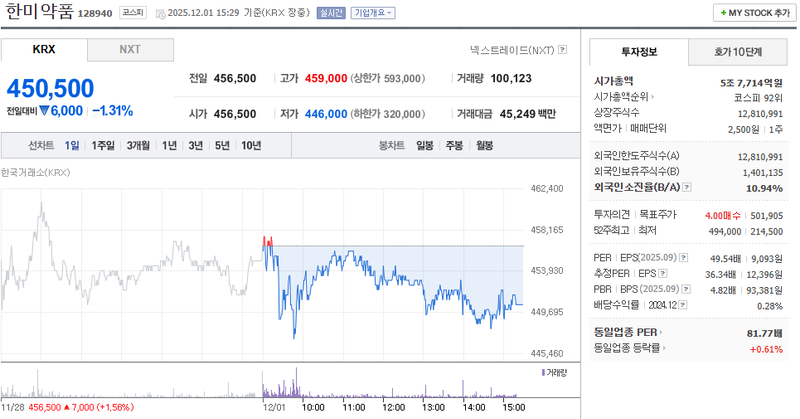Click the 코스피 92위 rank value
The width and height of the screenshot is (800, 419).
click(758, 98)
